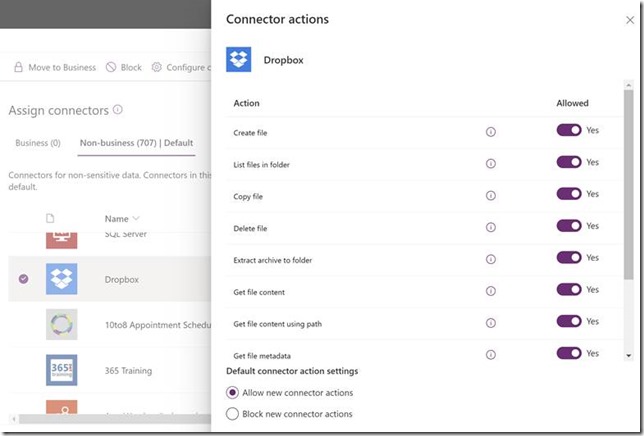Screen dimensions: 644x436
Task: Show info for Copy file action
Action: coord(490,195)
